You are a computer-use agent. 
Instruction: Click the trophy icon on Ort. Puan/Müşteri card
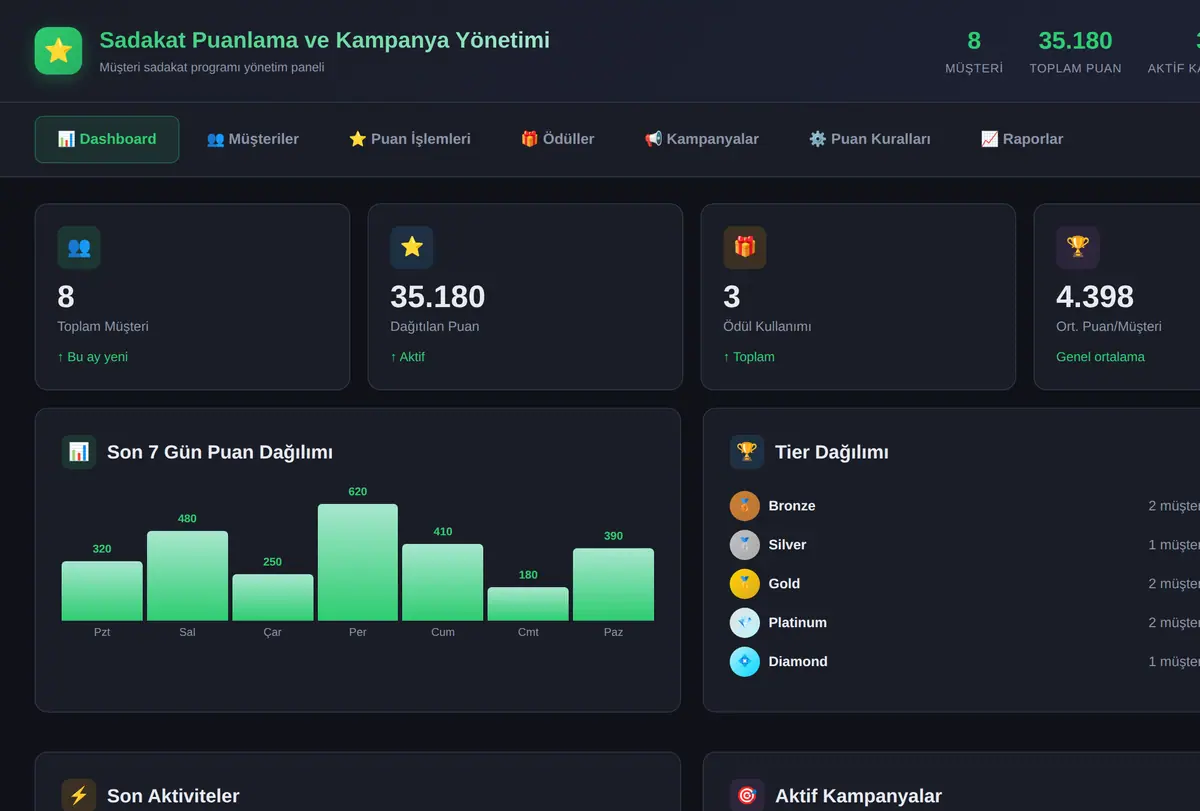pos(1078,247)
